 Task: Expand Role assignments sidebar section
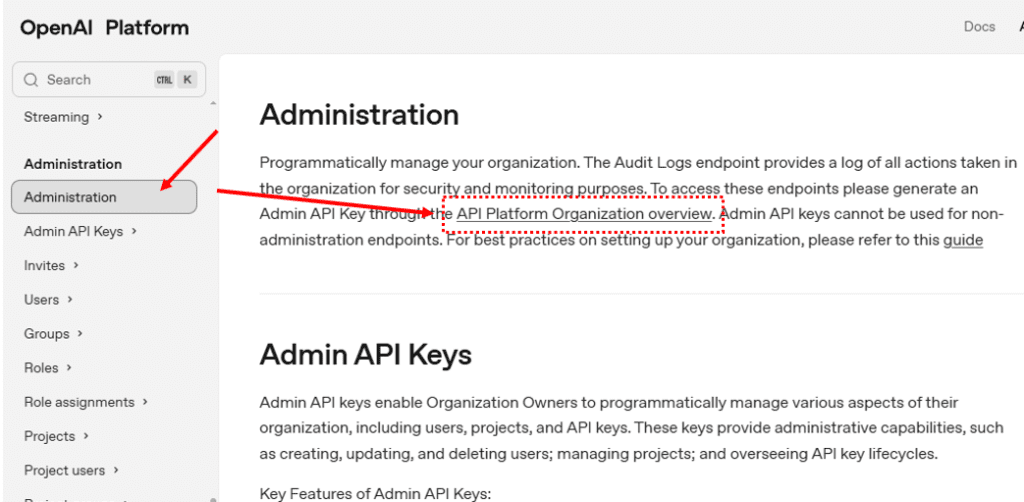click(86, 402)
